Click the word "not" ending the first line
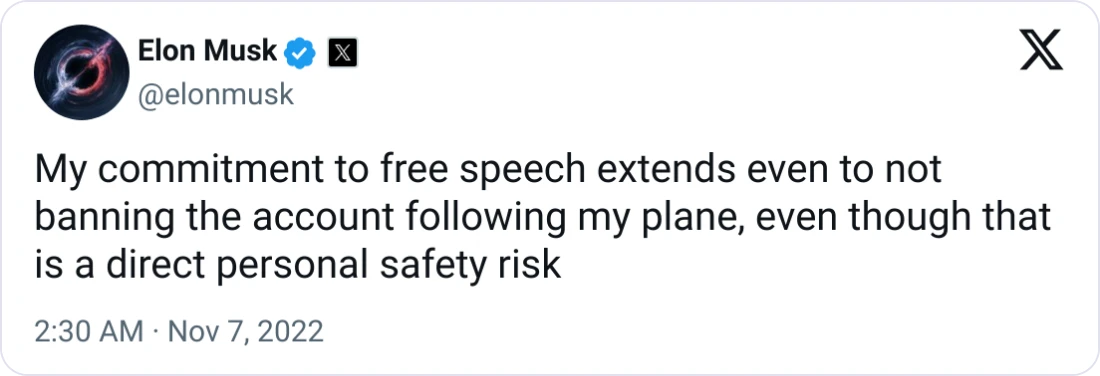This screenshot has height=376, width=1100. tap(915, 173)
